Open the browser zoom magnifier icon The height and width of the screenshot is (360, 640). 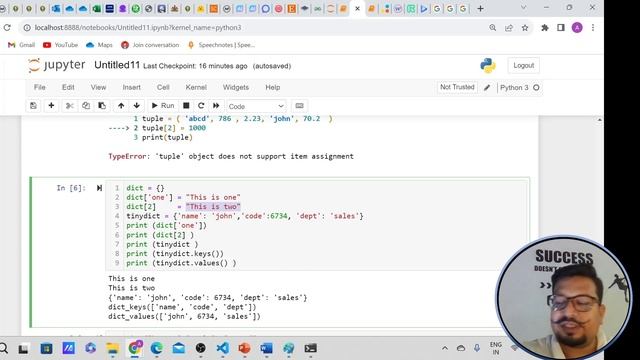tap(493, 28)
